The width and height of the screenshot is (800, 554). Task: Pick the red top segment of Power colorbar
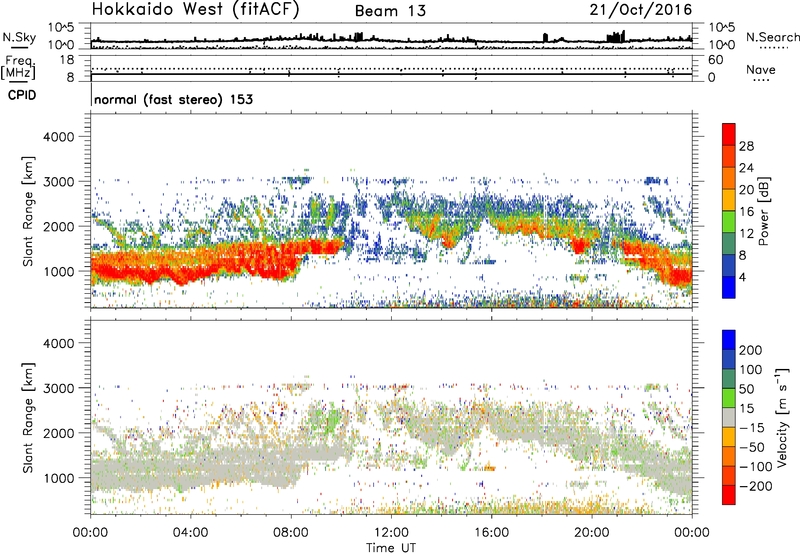(729, 134)
